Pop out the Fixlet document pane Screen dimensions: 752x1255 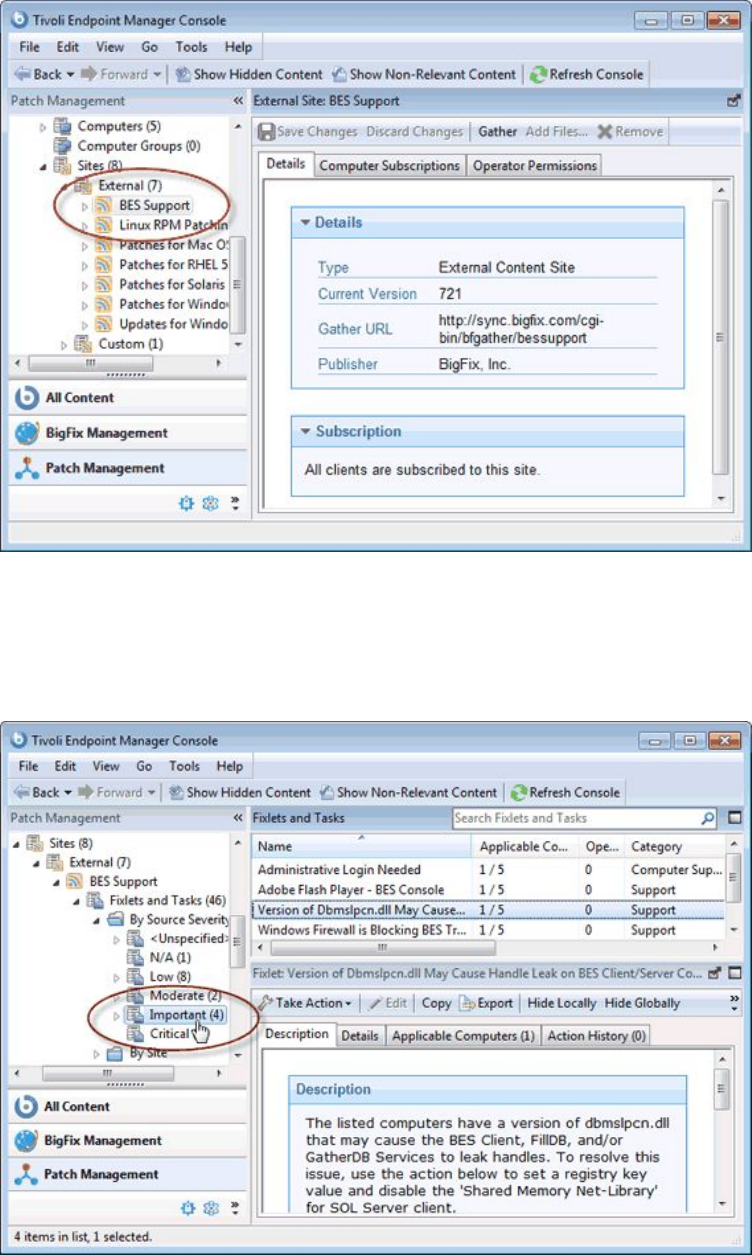pyautogui.click(x=715, y=972)
